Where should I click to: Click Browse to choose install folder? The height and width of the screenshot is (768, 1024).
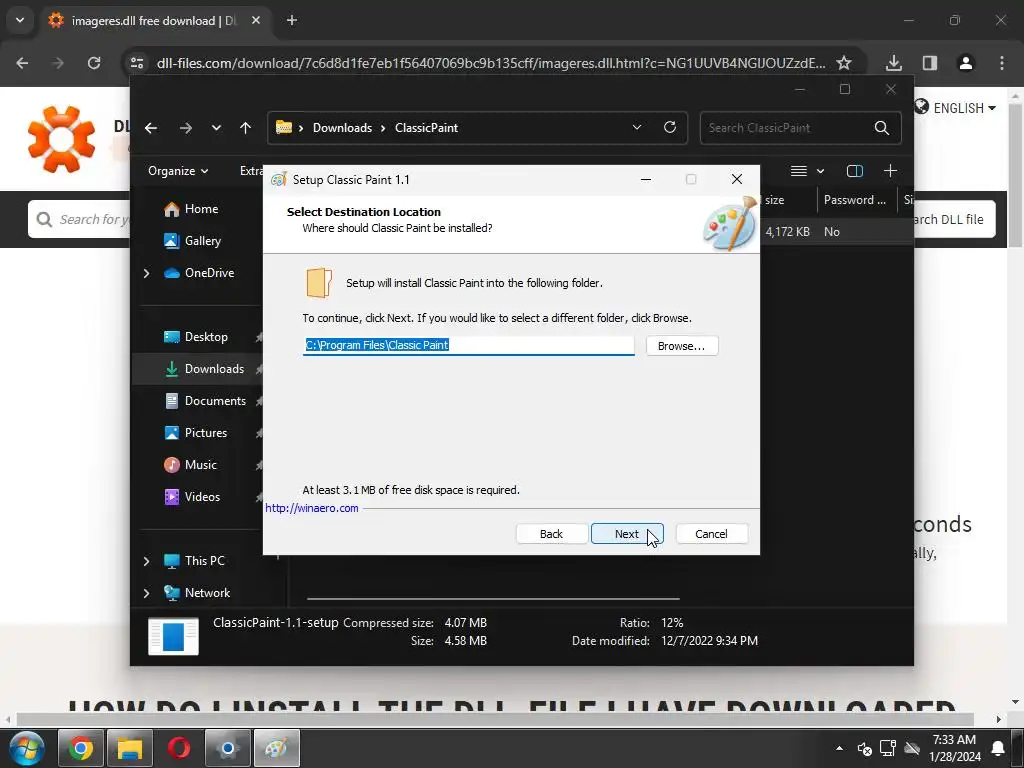pos(682,345)
